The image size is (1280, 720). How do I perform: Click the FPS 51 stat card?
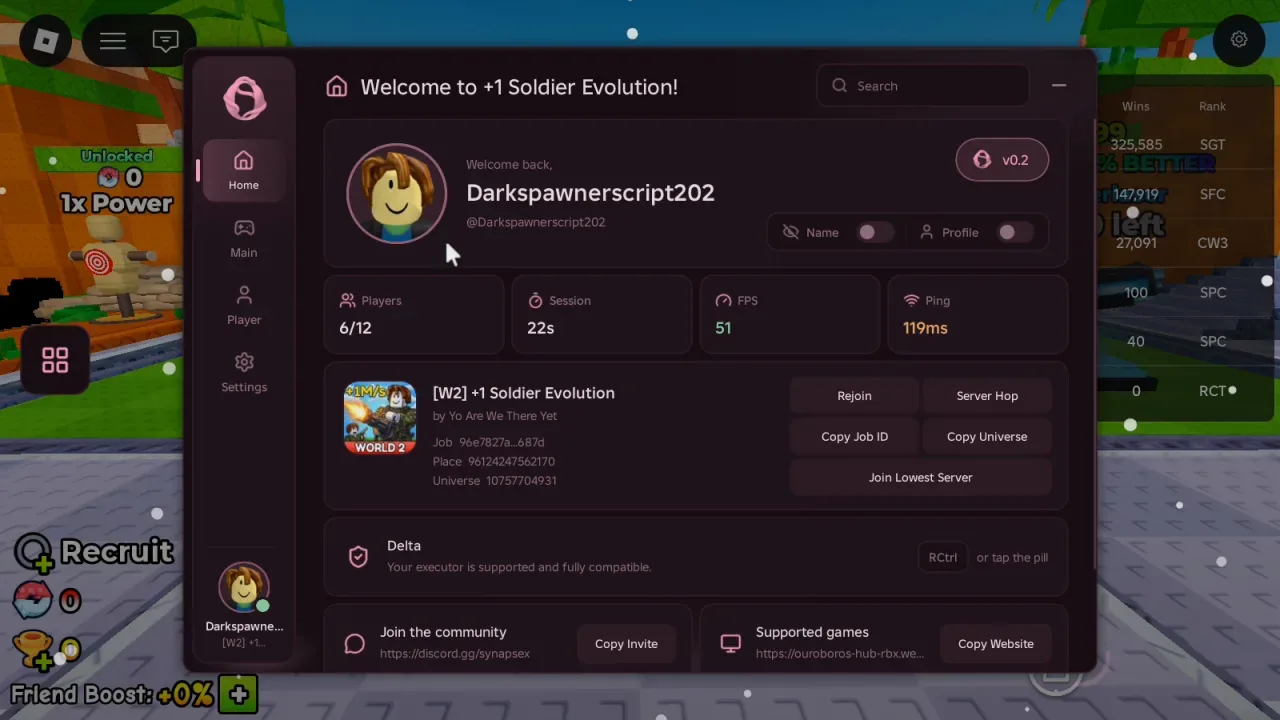point(789,314)
